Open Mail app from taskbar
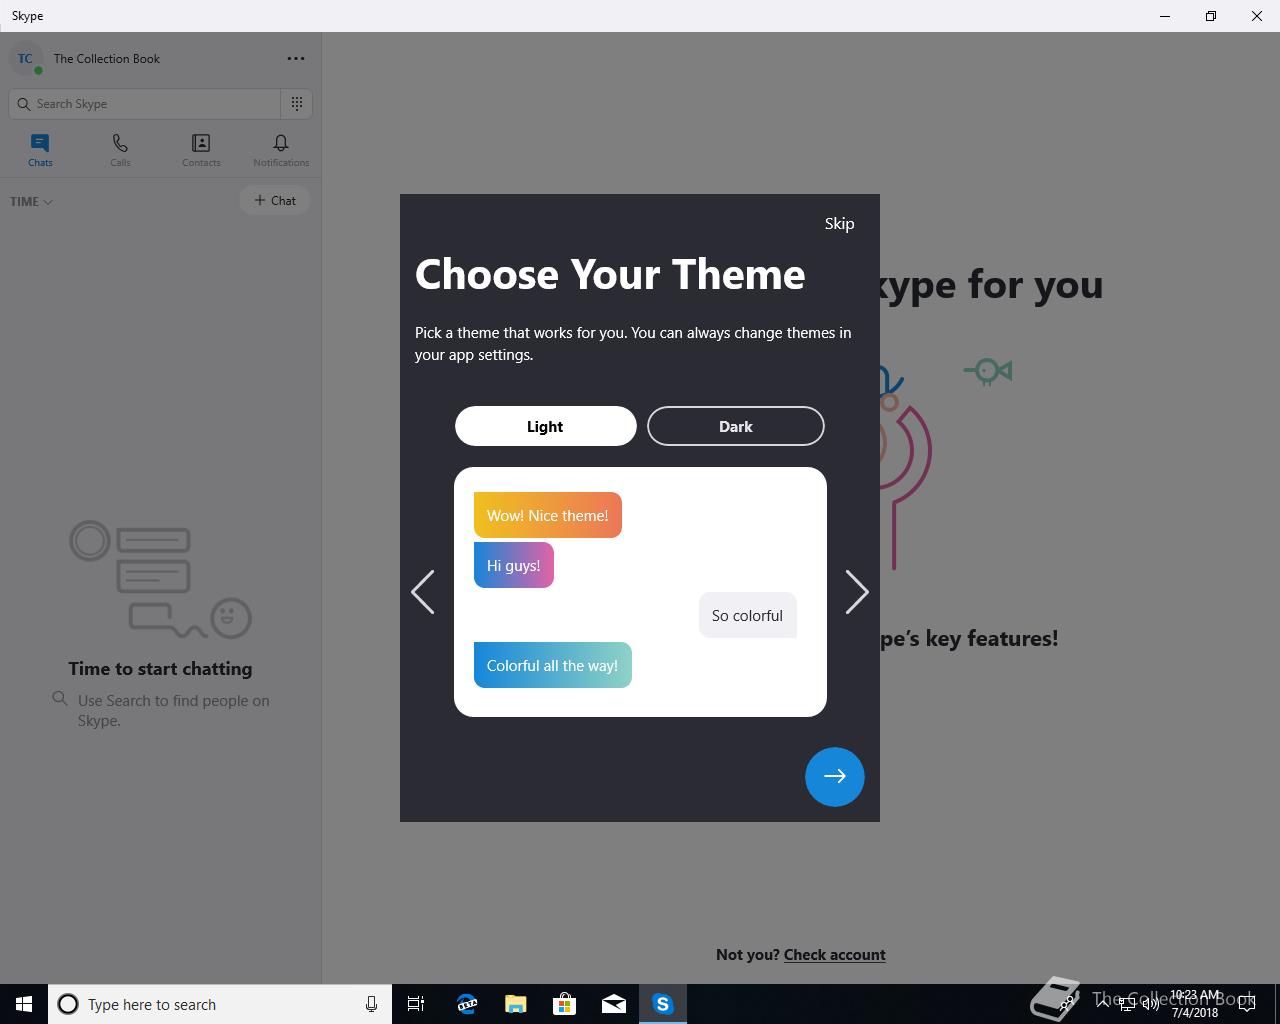This screenshot has height=1024, width=1280. pos(614,1004)
